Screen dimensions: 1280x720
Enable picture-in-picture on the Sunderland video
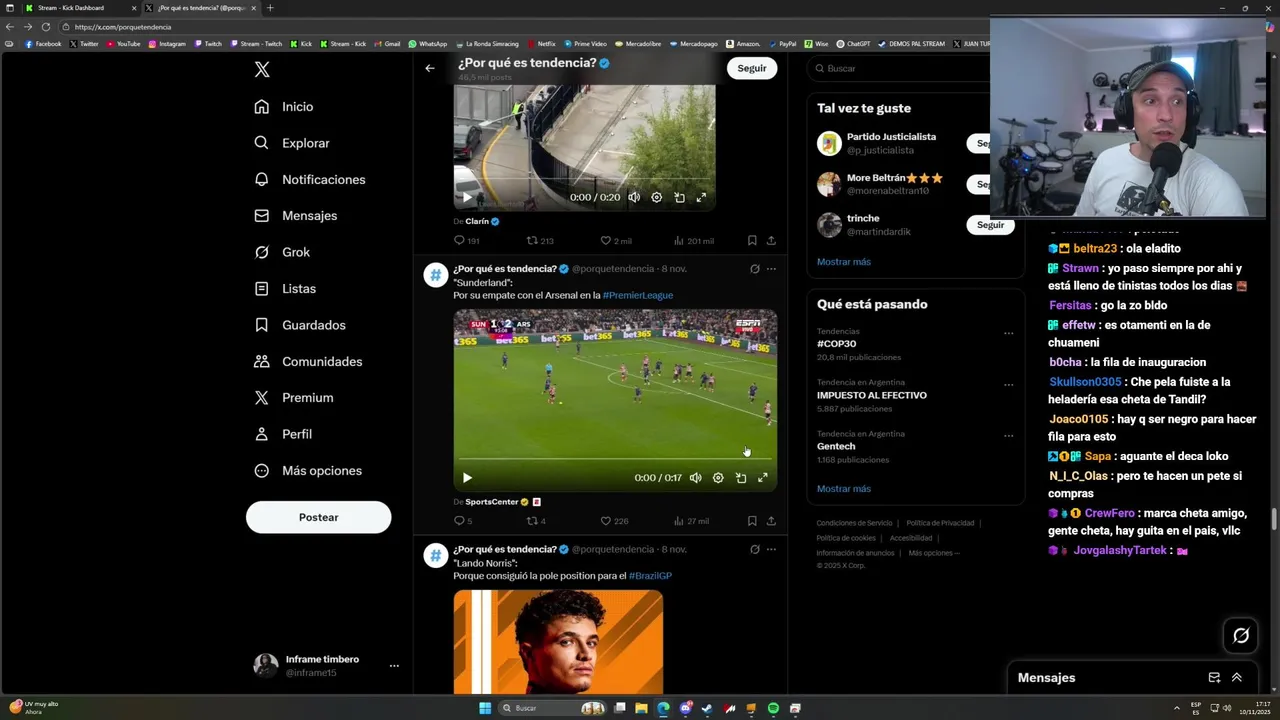(741, 478)
